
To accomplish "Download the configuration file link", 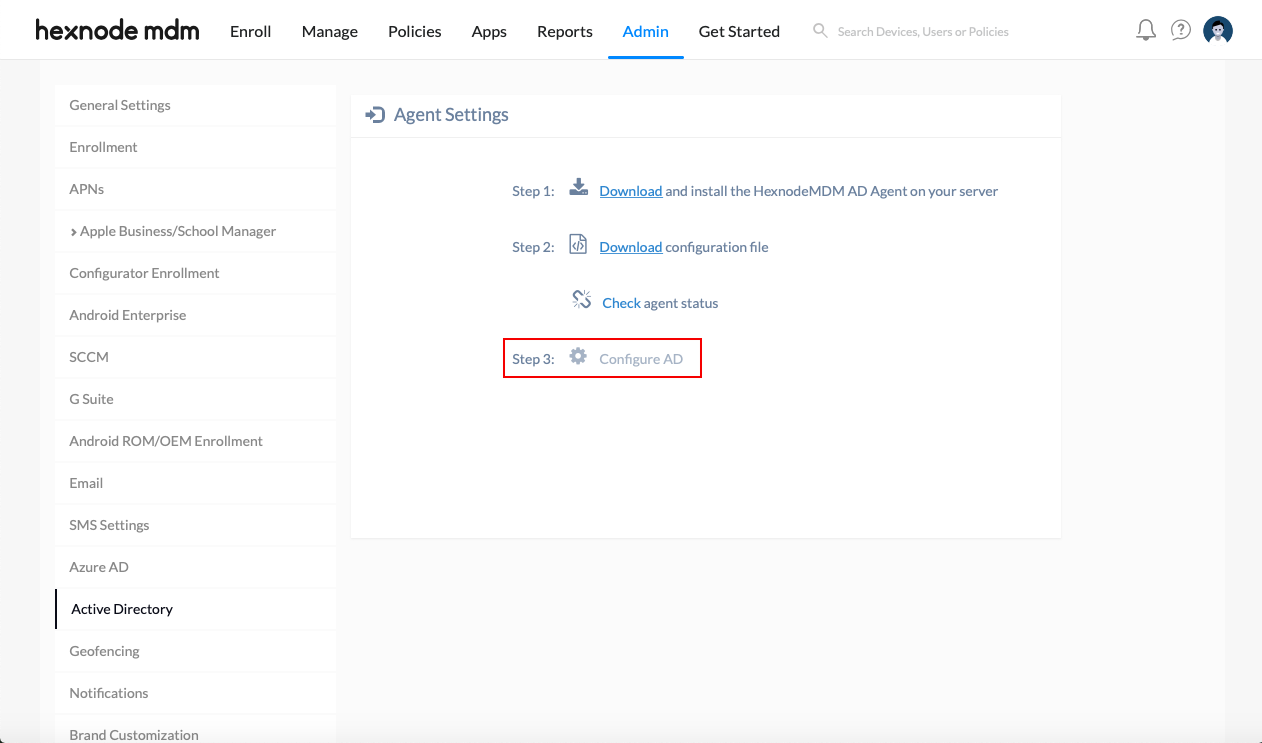I will [631, 247].
